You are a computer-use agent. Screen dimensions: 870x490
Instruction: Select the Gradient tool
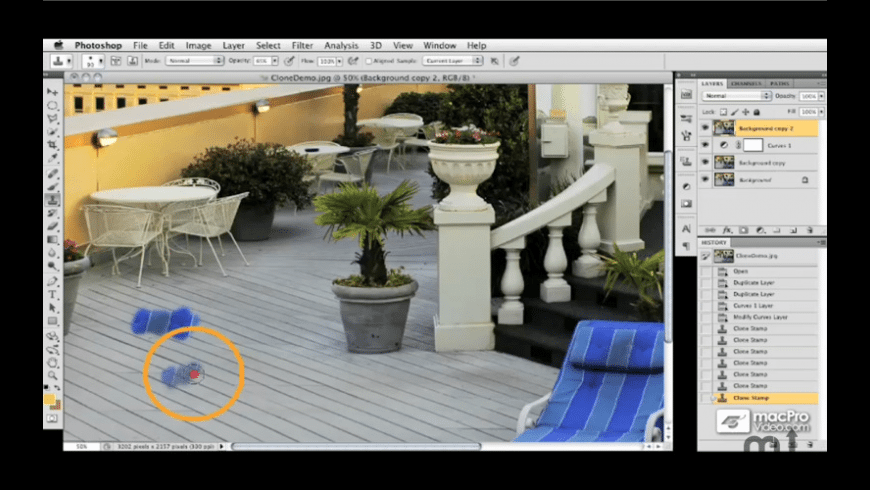[53, 240]
